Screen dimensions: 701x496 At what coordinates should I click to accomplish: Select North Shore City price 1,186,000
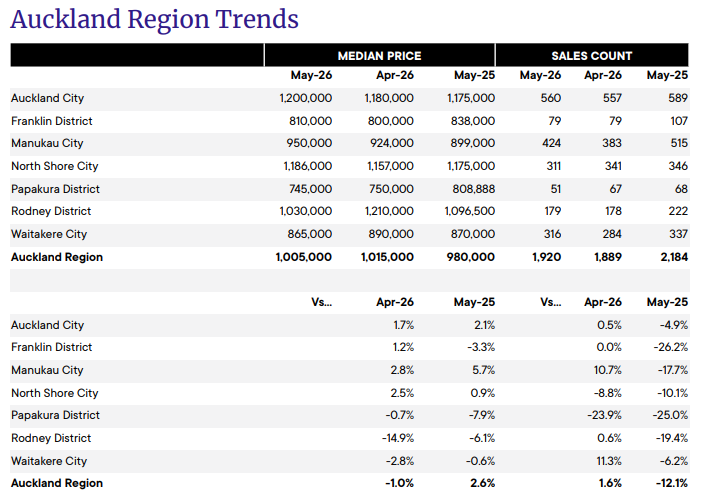(308, 166)
